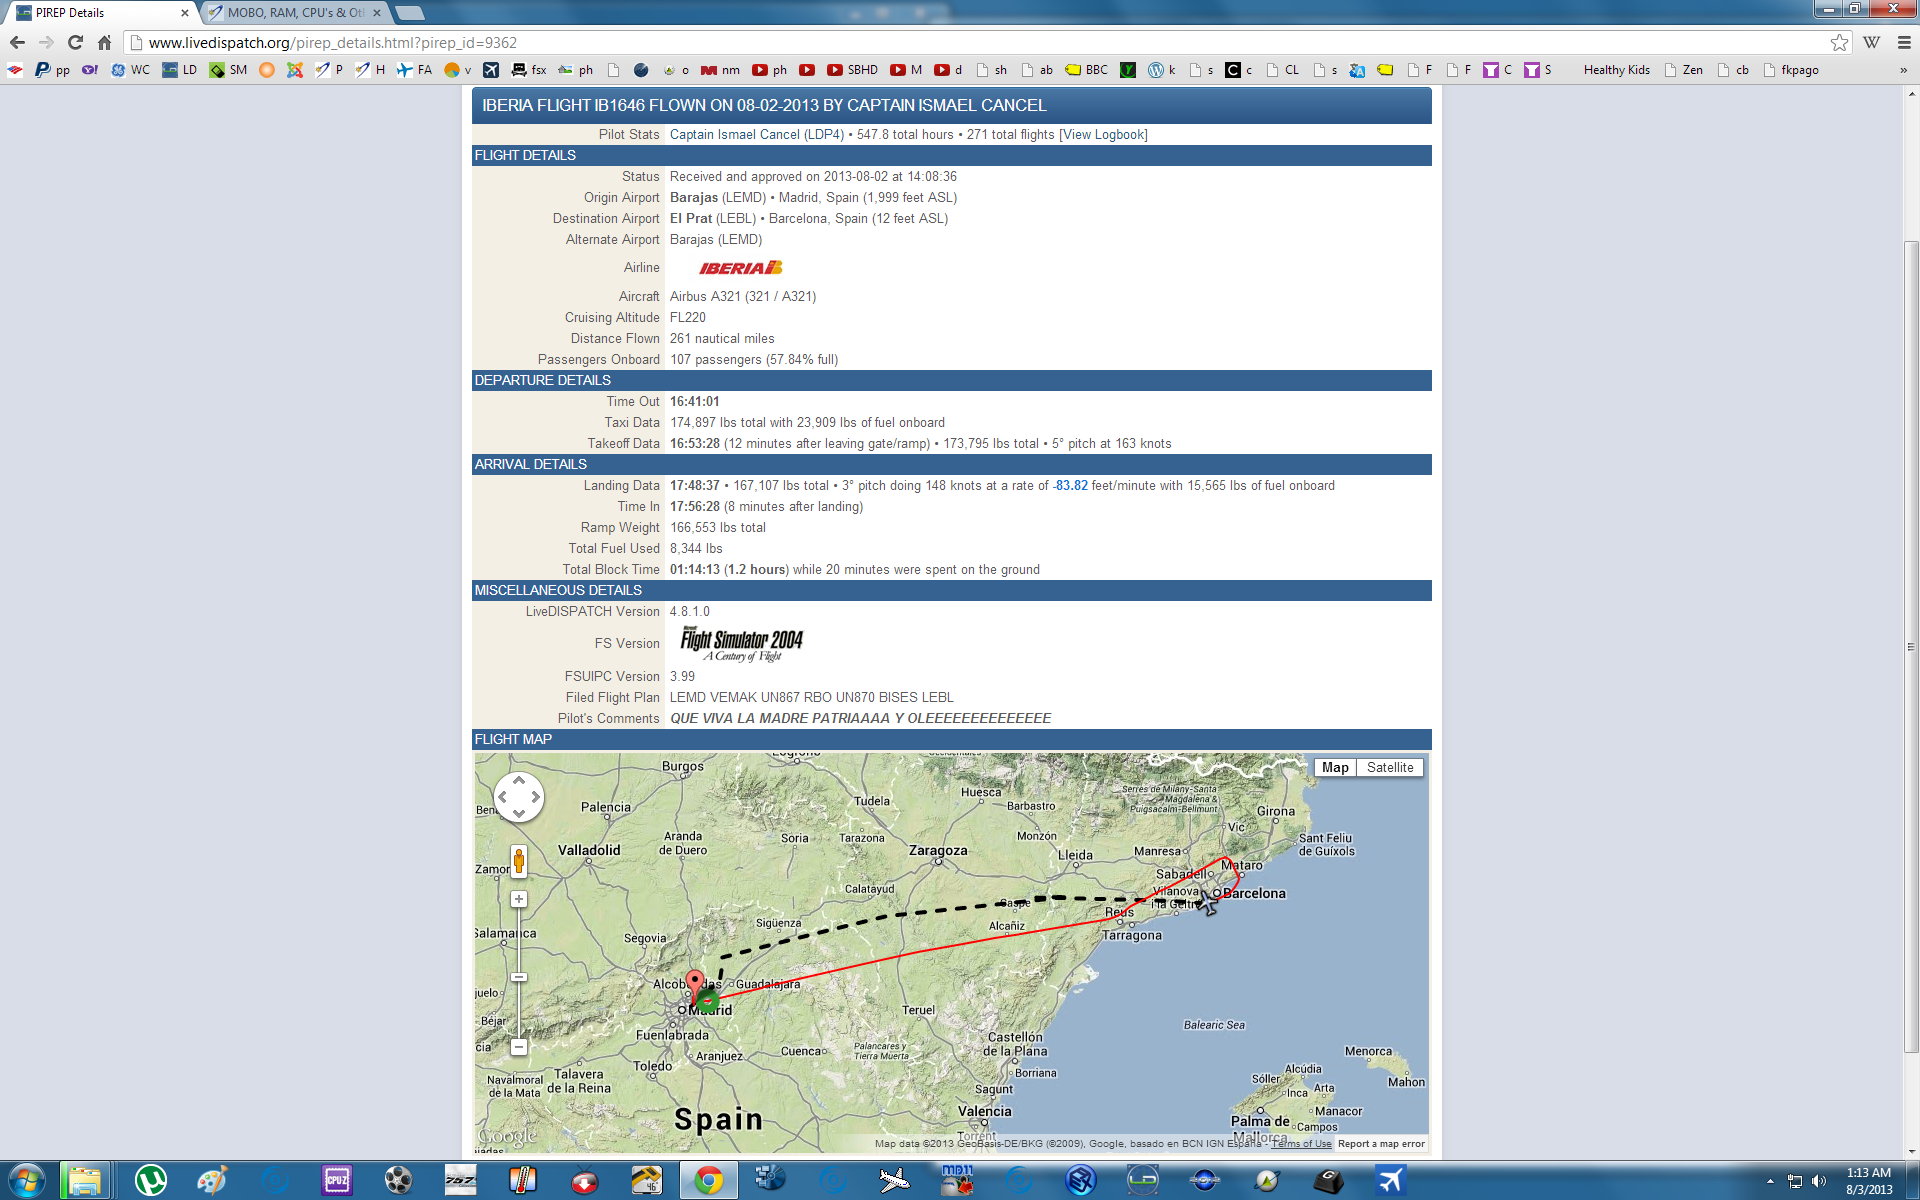The height and width of the screenshot is (1200, 1920).
Task: Show hidden system tray icons
Action: [x=1770, y=1182]
